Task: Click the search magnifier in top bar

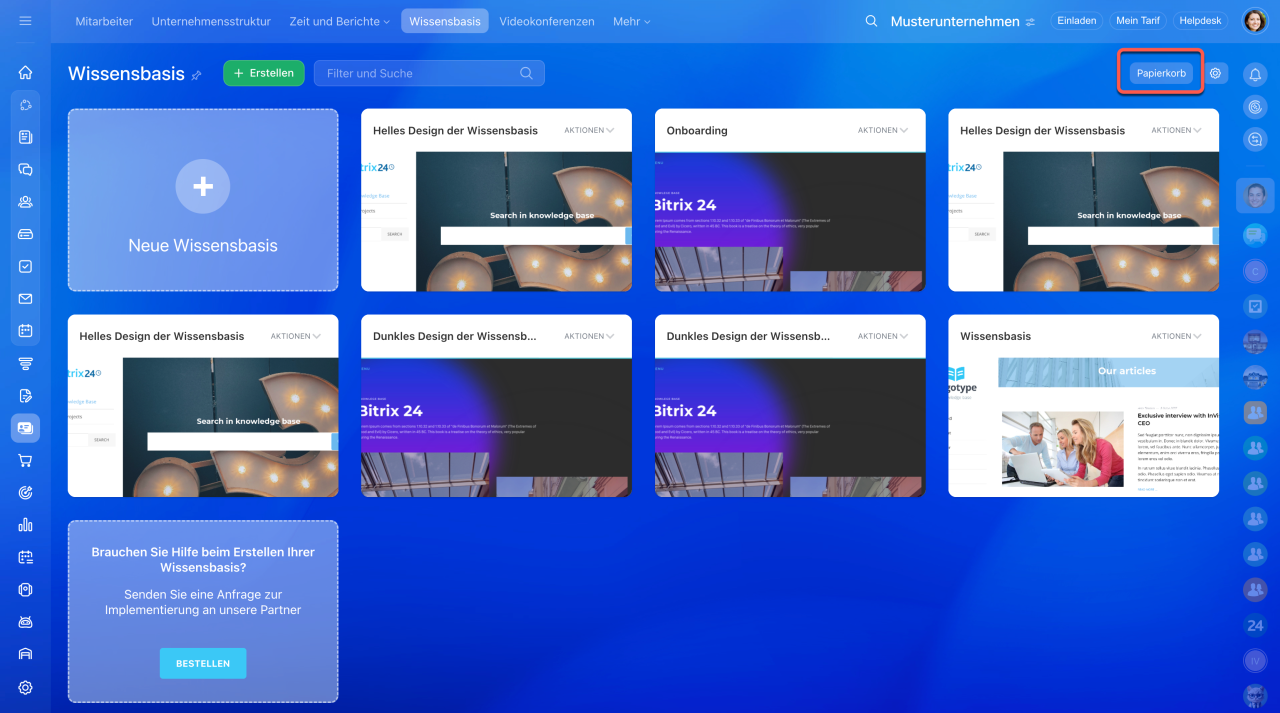Action: 871,21
